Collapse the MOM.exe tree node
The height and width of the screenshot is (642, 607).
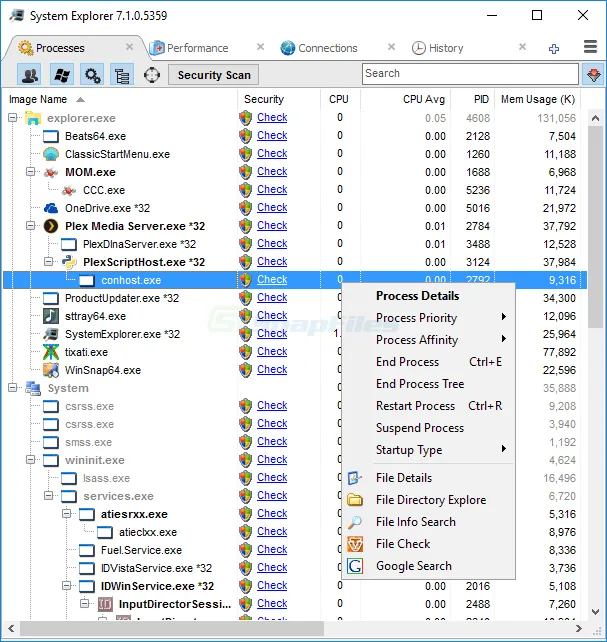pos(31,172)
